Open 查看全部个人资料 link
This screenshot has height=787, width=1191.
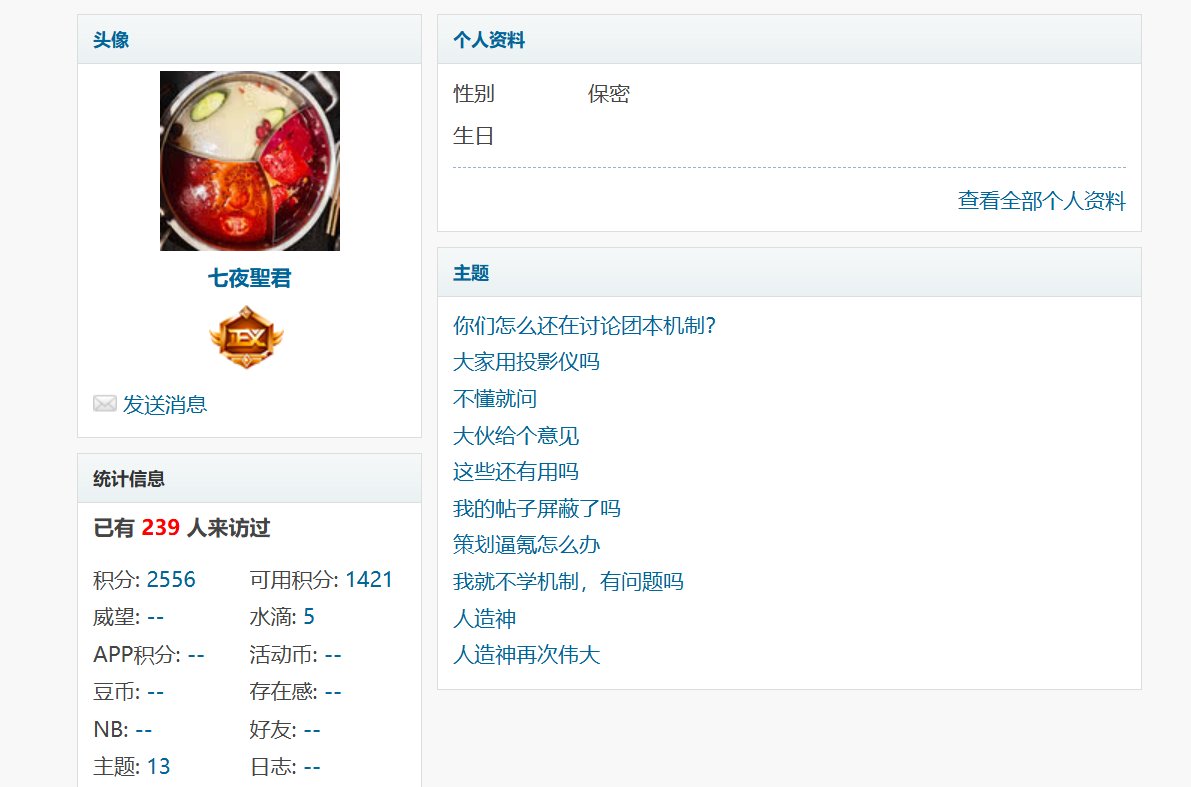(1041, 201)
